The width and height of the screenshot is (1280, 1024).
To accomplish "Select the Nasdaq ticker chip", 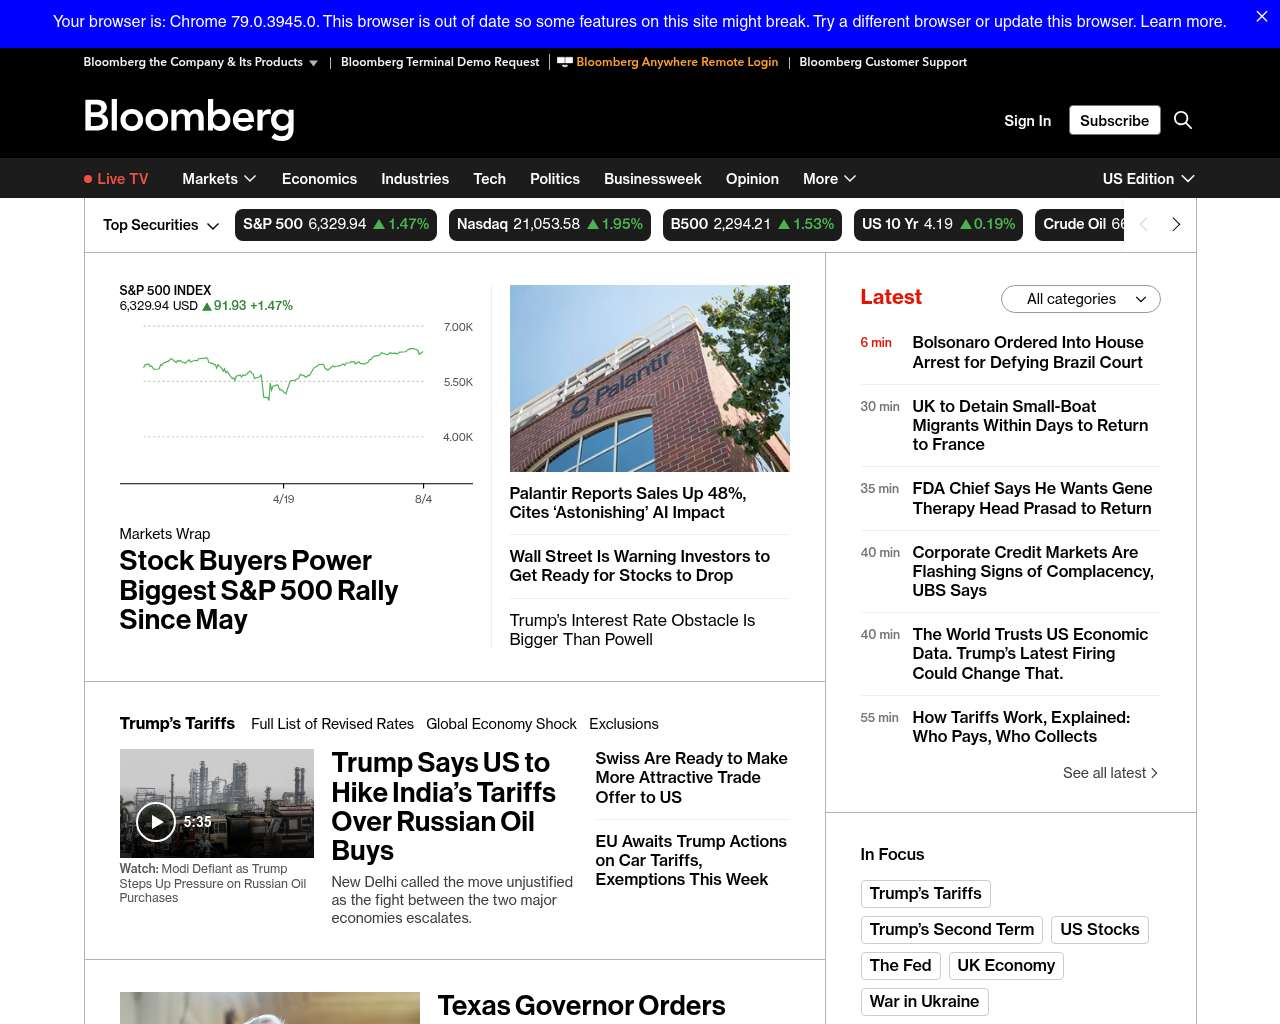I will [x=550, y=225].
